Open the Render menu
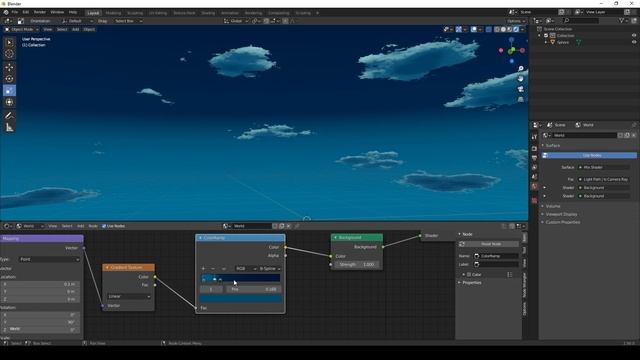Image resolution: width=640 pixels, height=360 pixels. point(40,12)
